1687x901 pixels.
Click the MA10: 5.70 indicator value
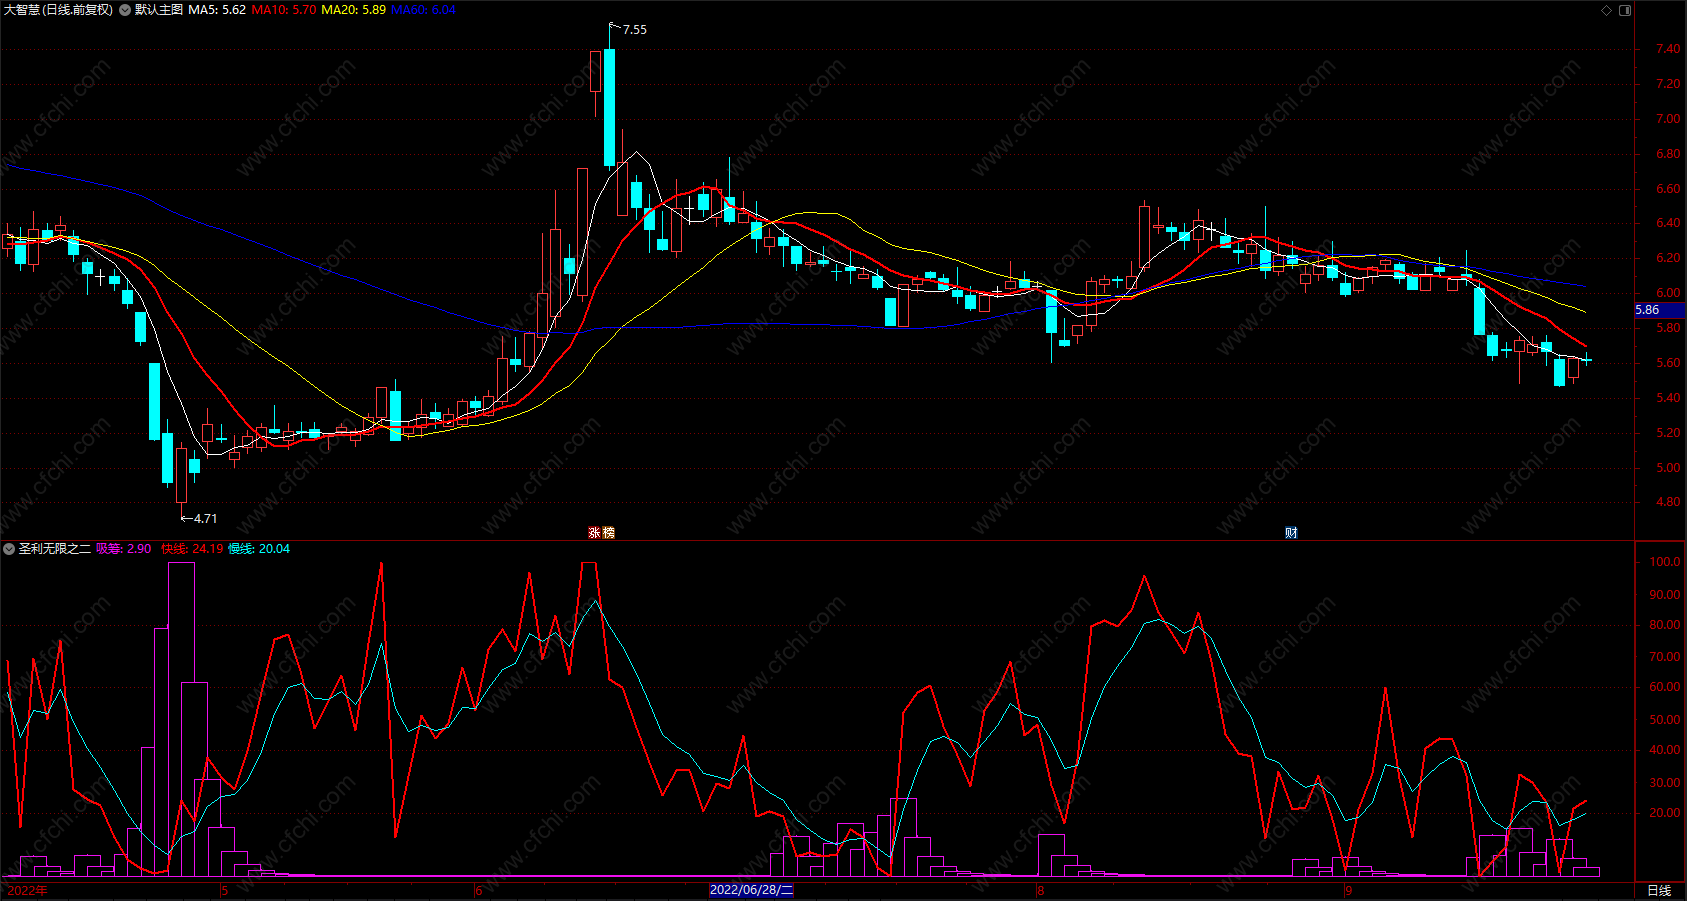click(x=284, y=10)
